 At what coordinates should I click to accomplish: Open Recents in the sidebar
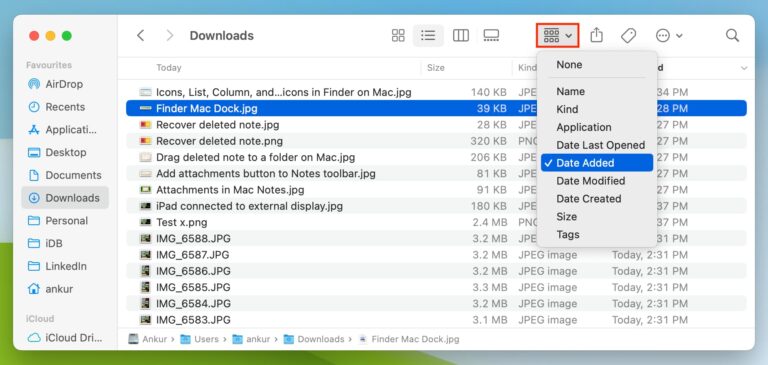(x=65, y=107)
